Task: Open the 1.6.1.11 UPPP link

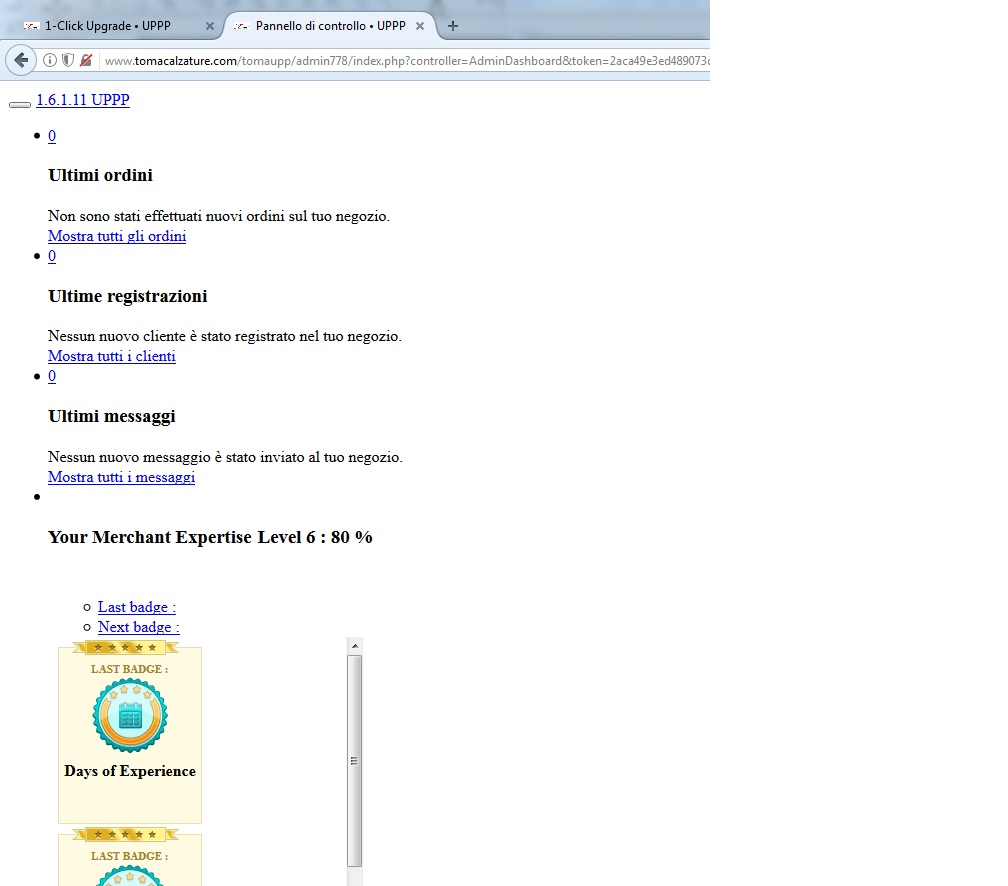Action: [83, 100]
